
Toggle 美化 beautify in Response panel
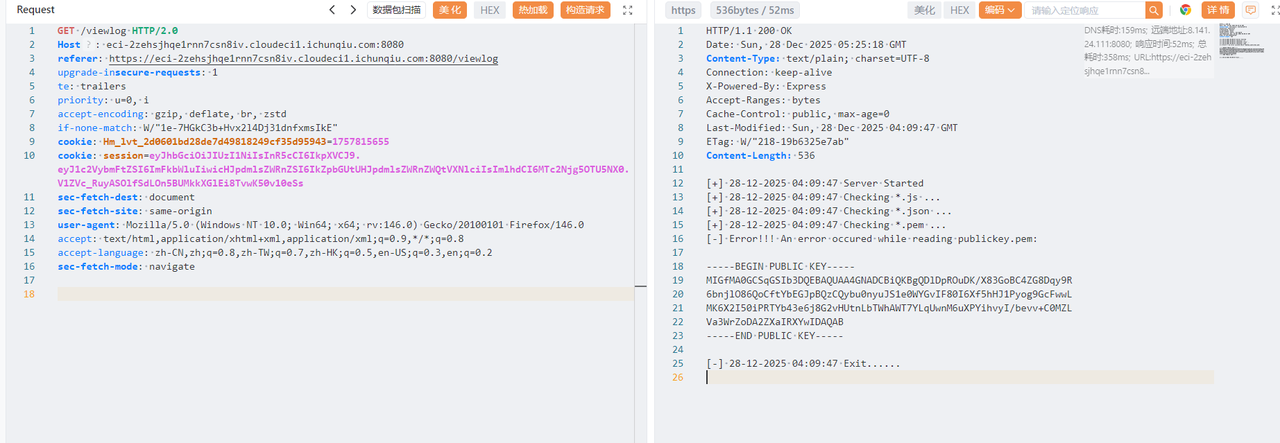(923, 10)
